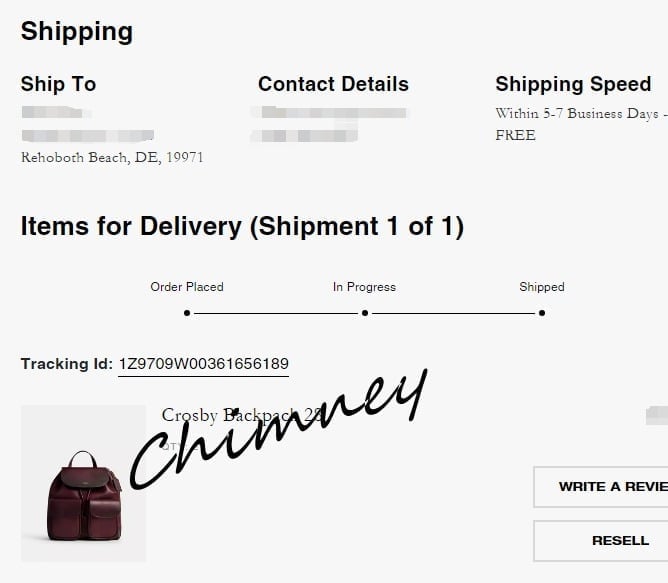The height and width of the screenshot is (583, 668).
Task: Click the Contact Details heading
Action: tap(333, 84)
